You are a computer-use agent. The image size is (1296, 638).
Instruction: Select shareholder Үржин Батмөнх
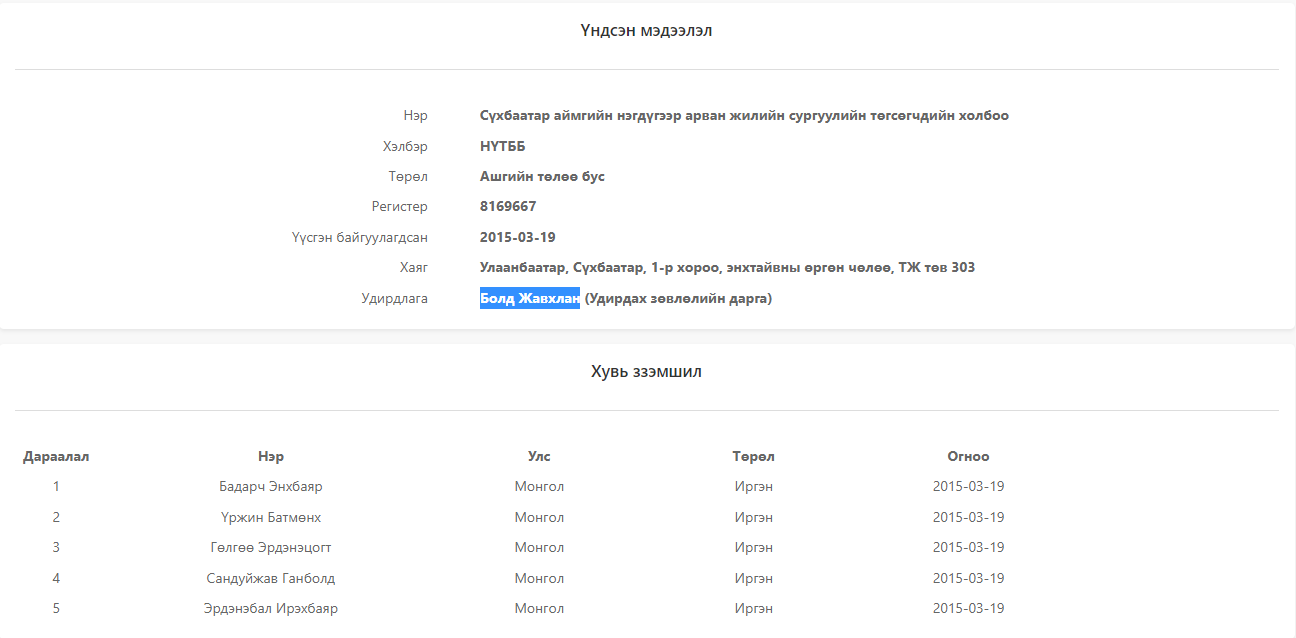[x=270, y=517]
